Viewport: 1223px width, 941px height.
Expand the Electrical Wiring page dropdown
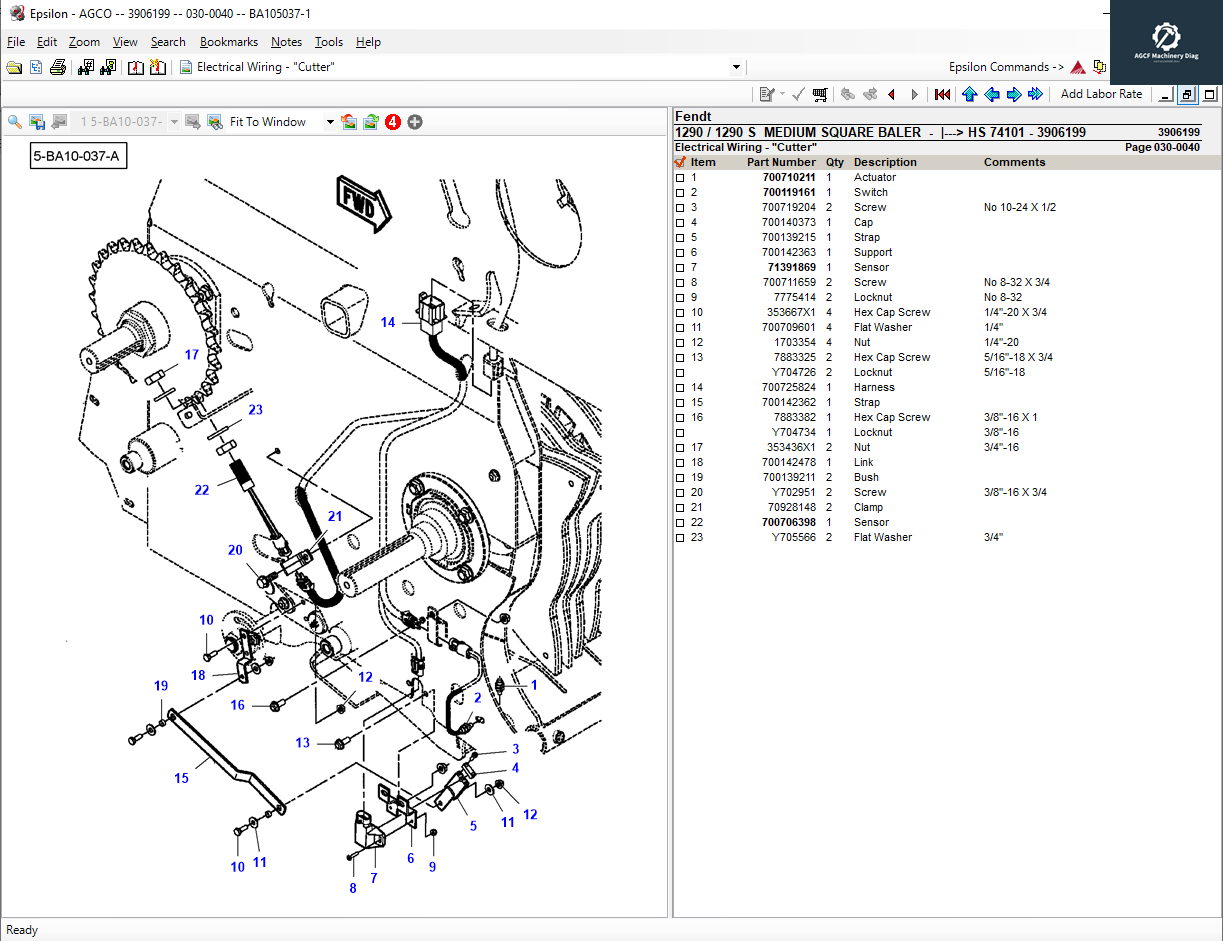736,67
